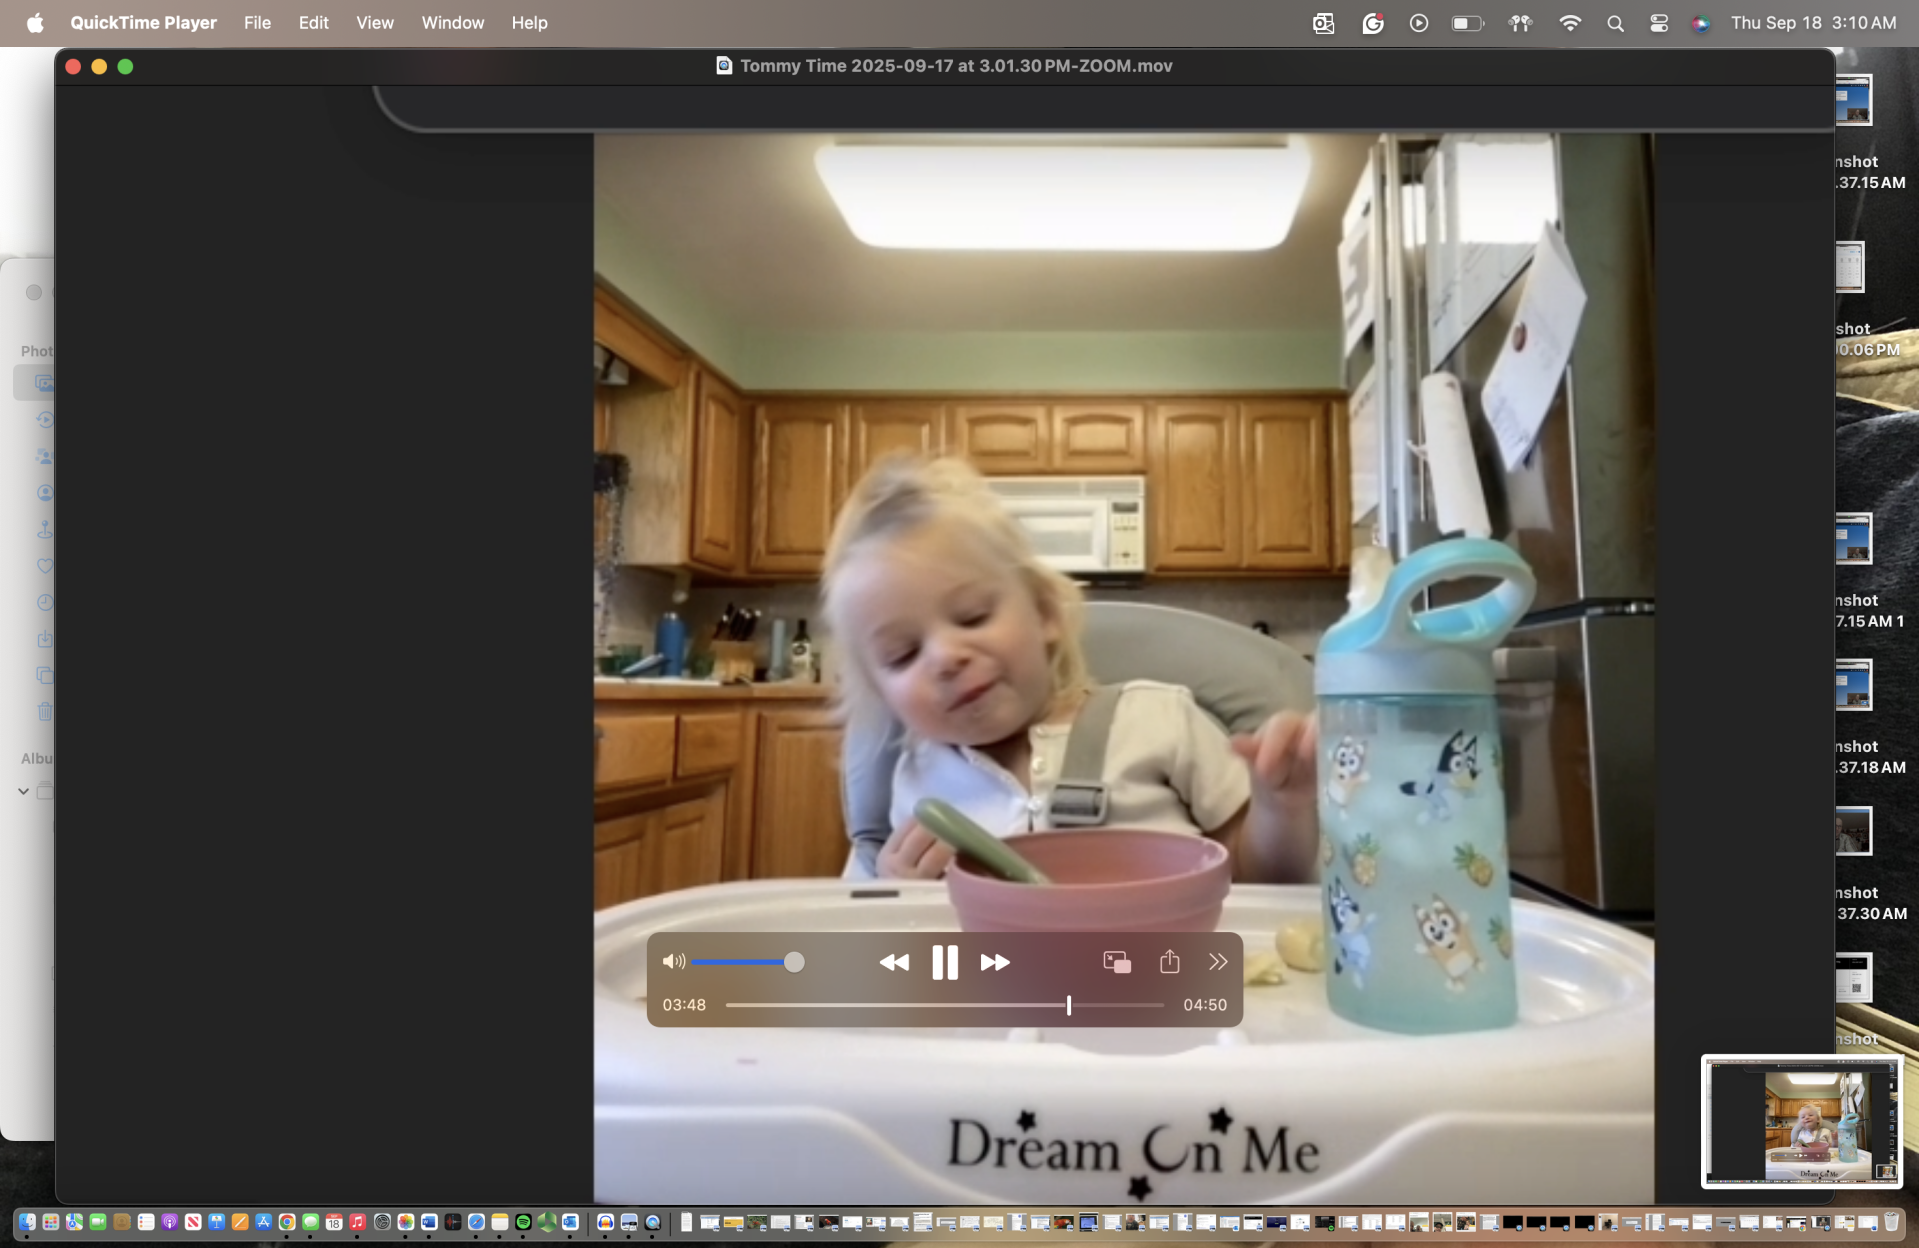Open the Window menu
1919x1248 pixels.
(453, 22)
